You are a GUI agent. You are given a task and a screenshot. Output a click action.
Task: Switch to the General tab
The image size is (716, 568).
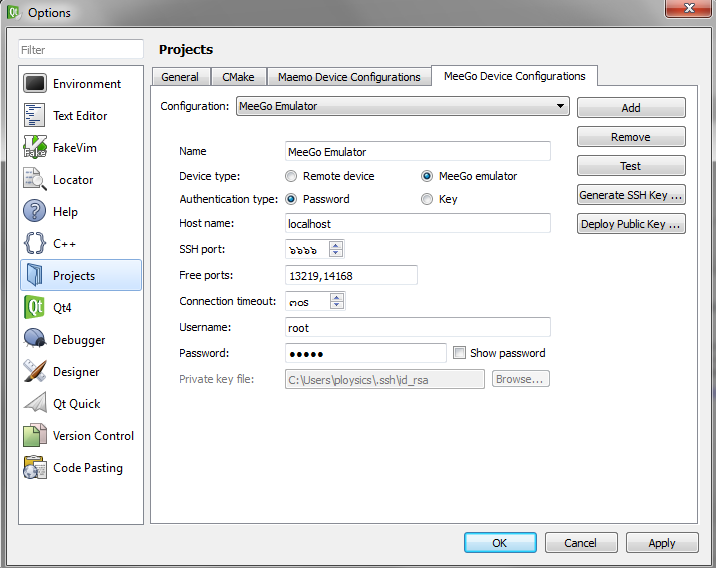pyautogui.click(x=180, y=77)
